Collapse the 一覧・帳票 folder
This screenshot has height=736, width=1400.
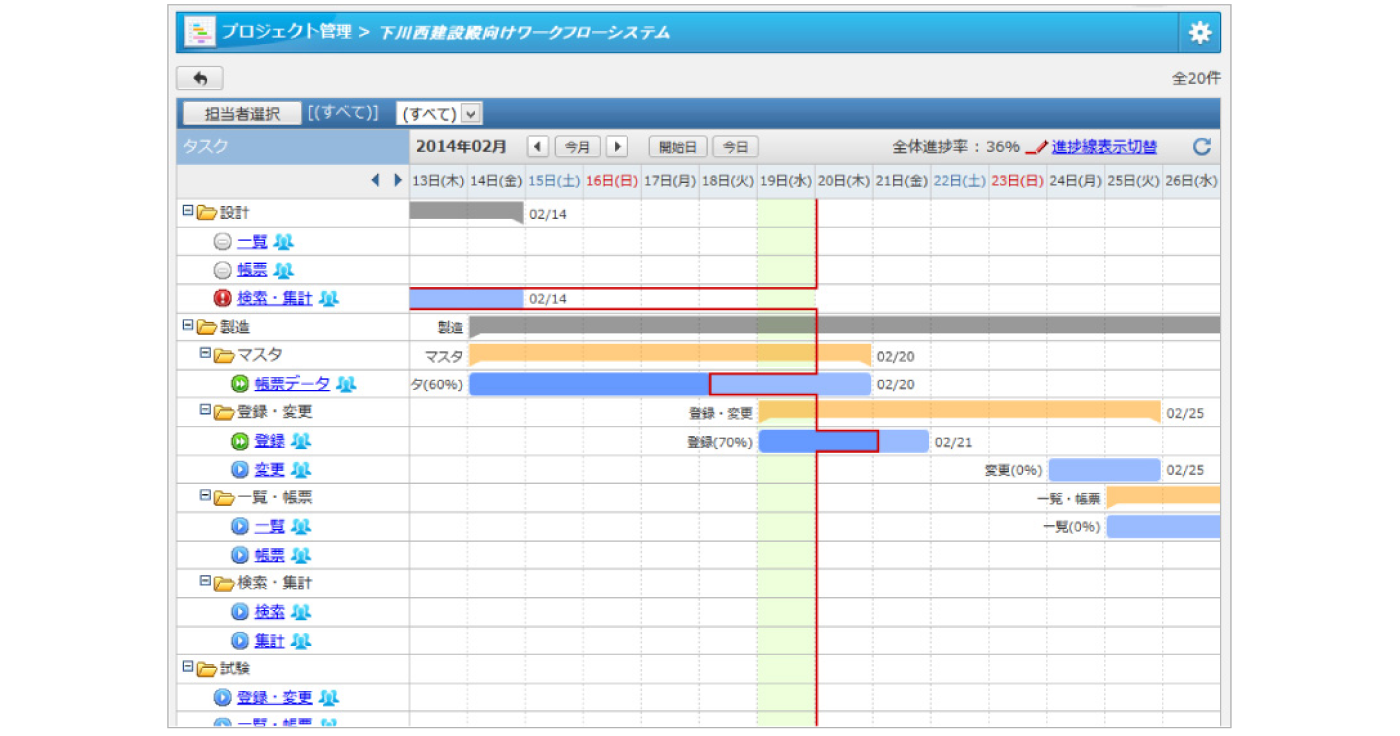tap(205, 496)
